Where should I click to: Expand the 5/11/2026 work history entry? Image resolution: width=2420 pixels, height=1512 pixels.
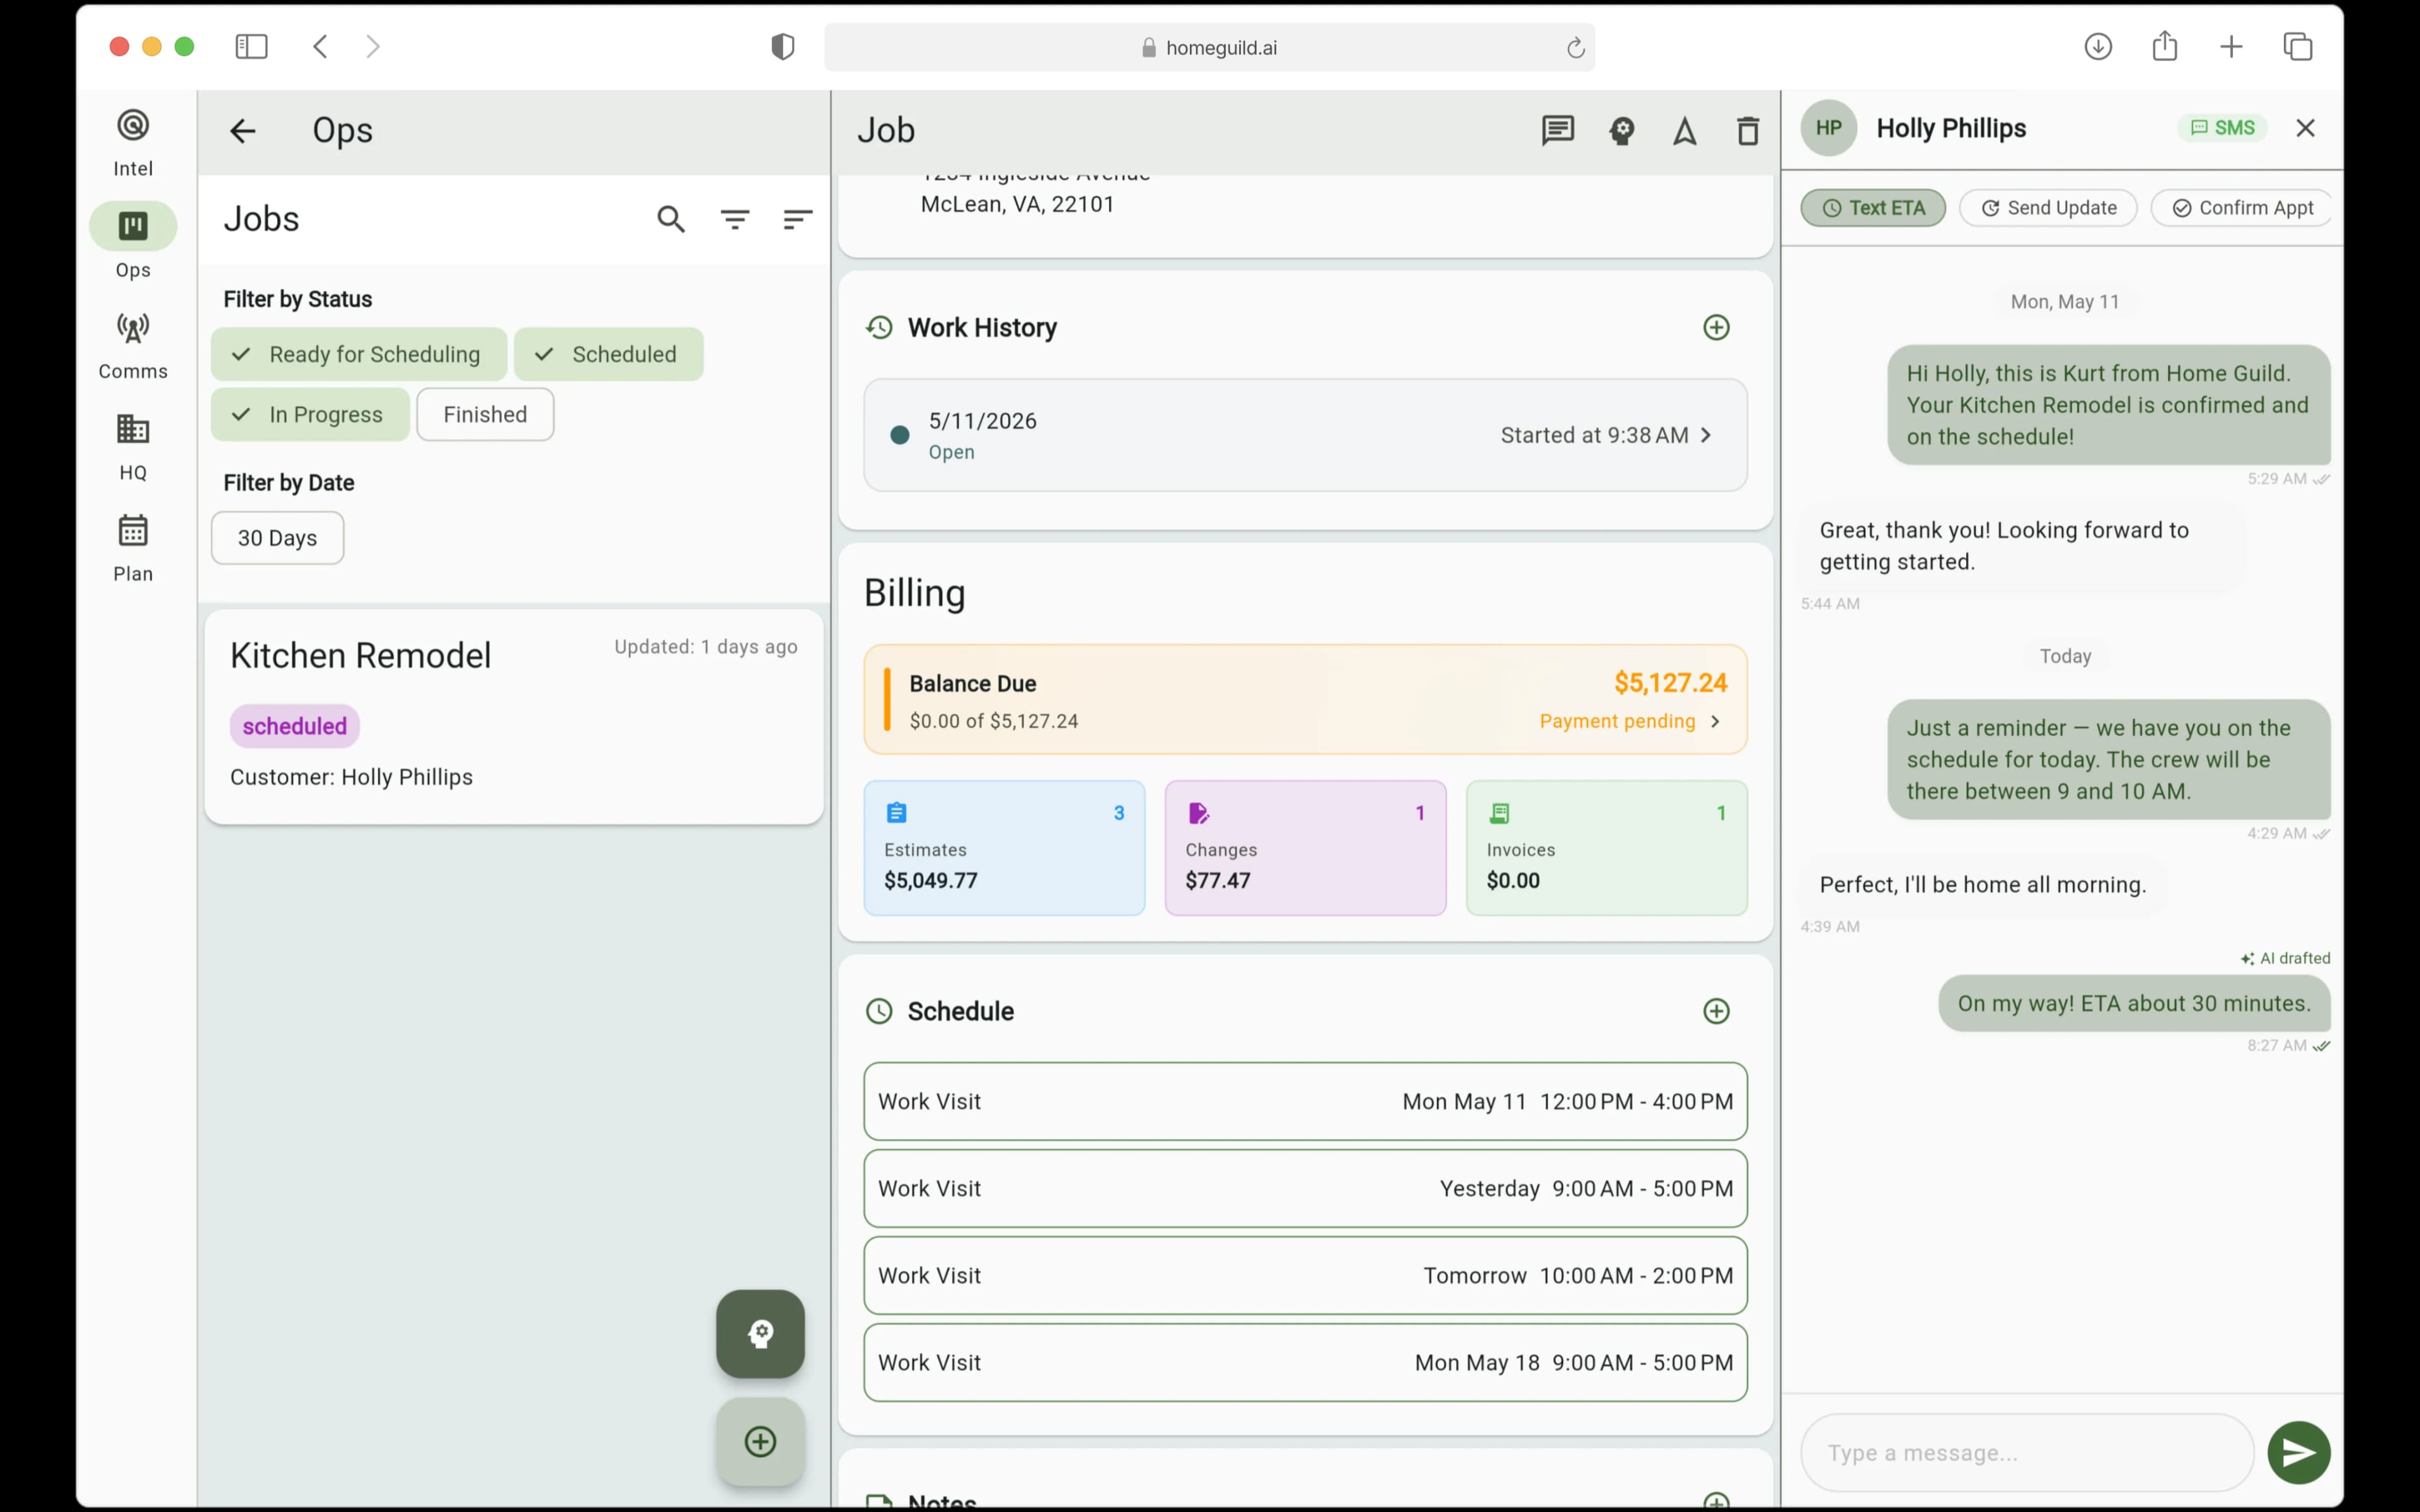click(x=1305, y=435)
